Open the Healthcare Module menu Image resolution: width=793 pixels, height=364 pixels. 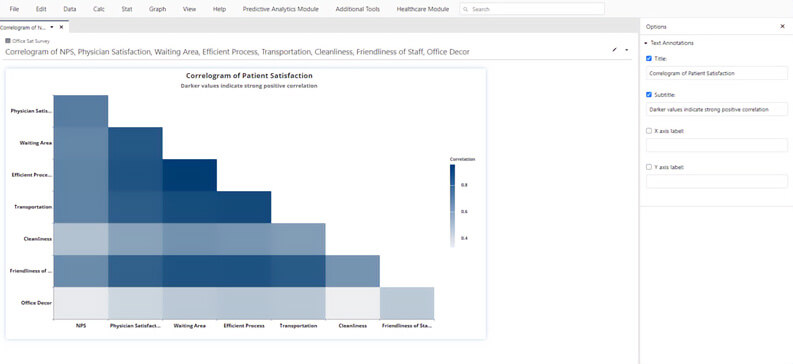[423, 9]
